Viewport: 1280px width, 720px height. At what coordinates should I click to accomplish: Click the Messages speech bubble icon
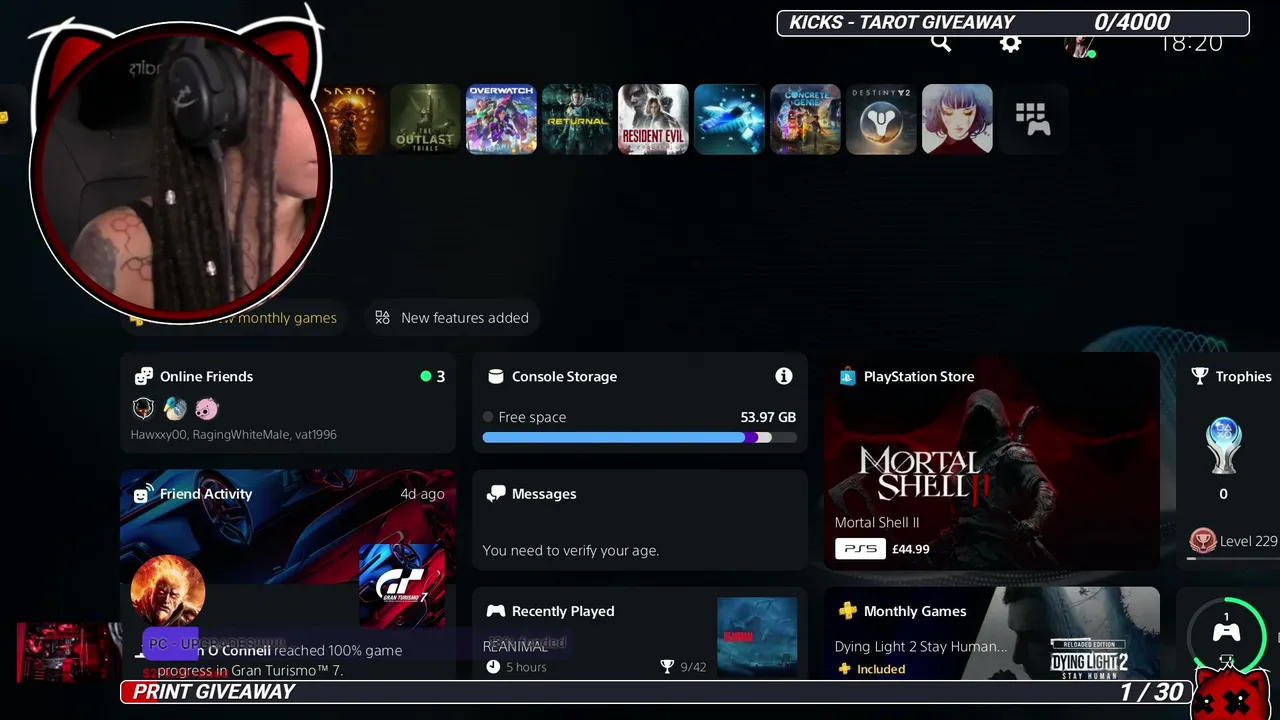point(495,494)
